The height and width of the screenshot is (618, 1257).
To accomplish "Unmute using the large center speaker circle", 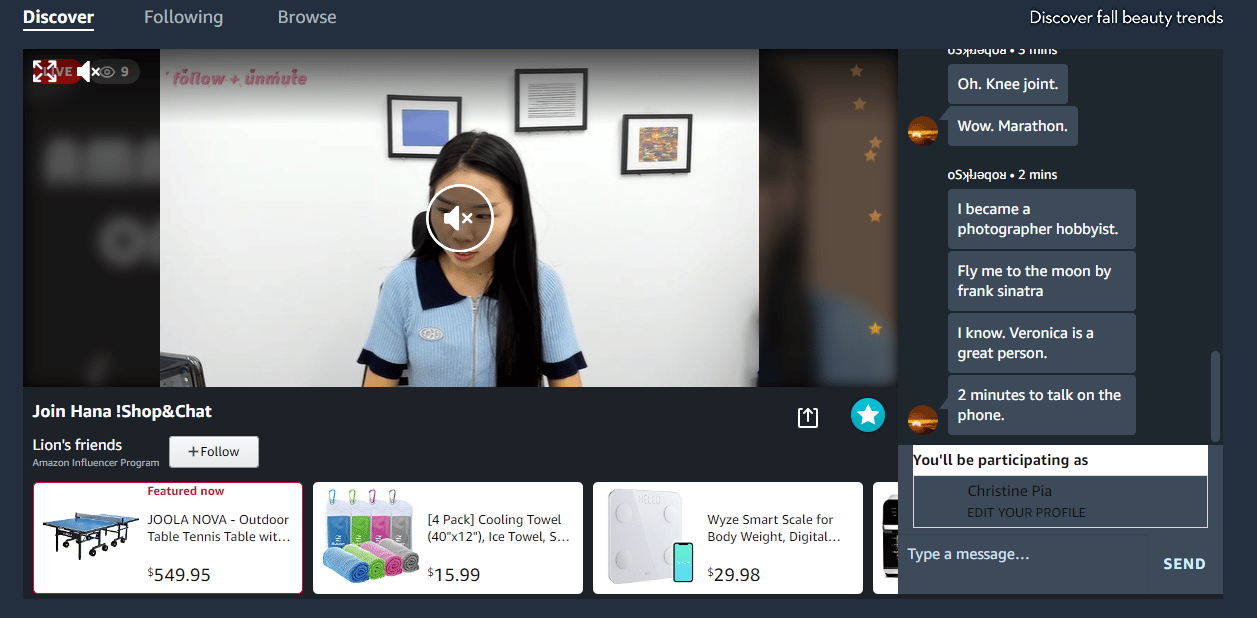I will 460,217.
